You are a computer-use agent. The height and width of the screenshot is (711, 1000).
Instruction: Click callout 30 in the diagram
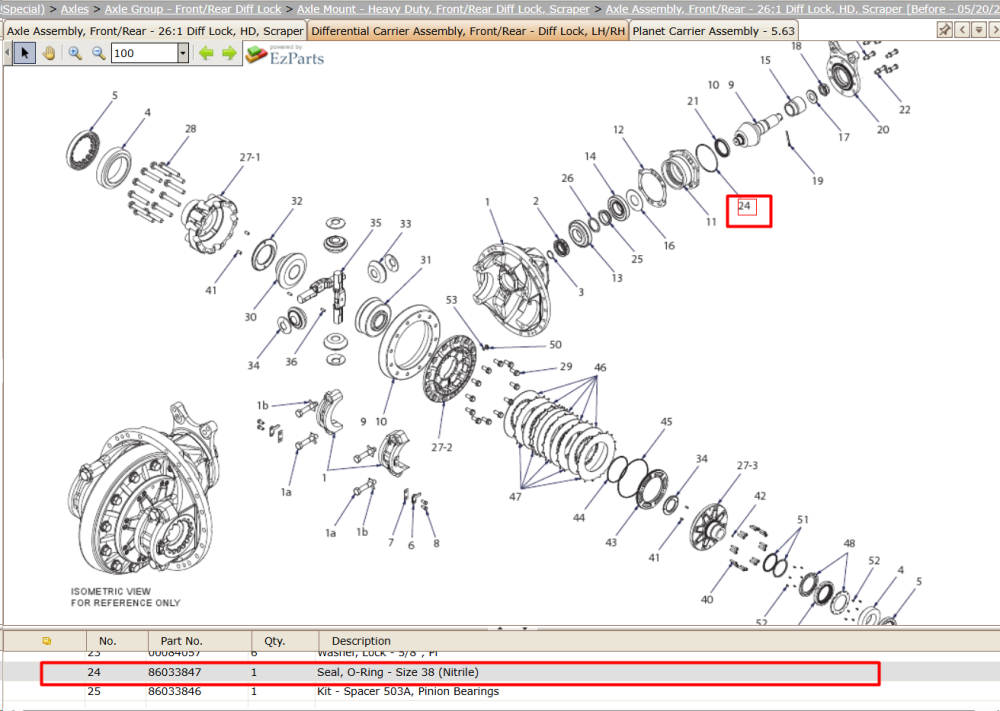tap(250, 317)
